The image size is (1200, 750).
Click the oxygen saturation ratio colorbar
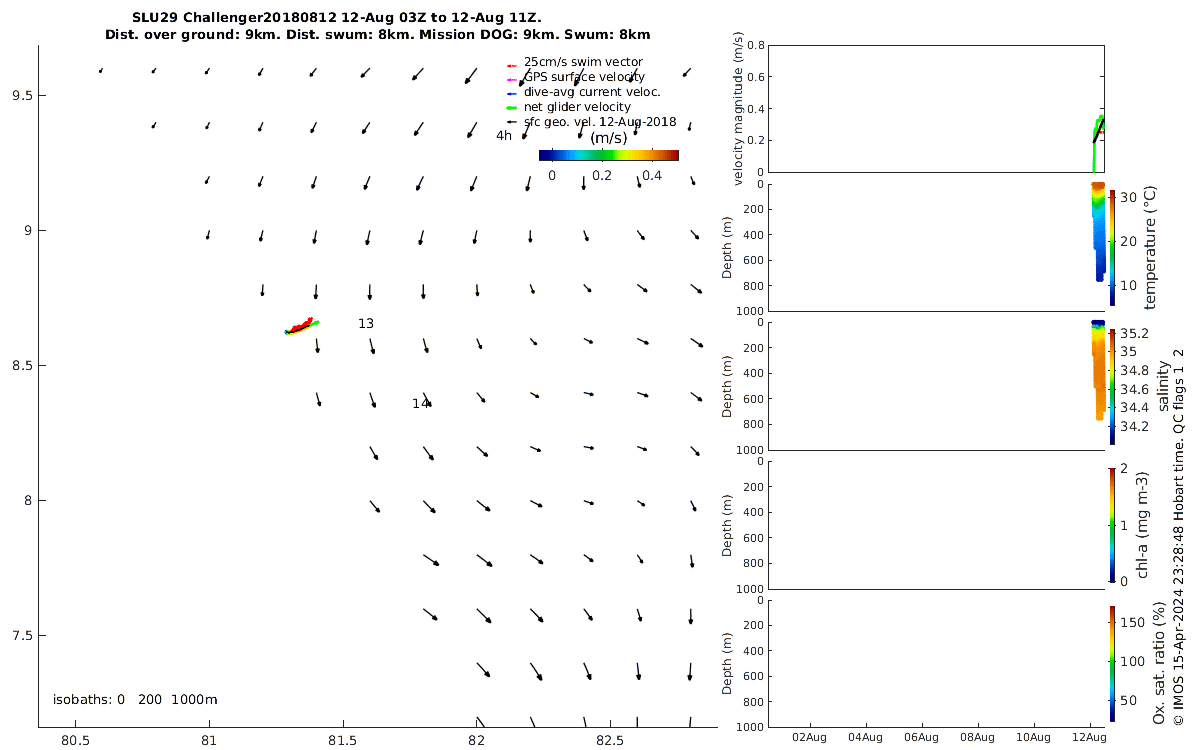[1112, 663]
